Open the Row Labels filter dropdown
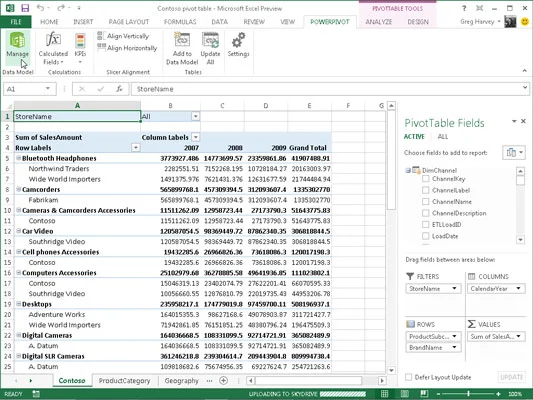This screenshot has height=400, width=533. coord(136,147)
